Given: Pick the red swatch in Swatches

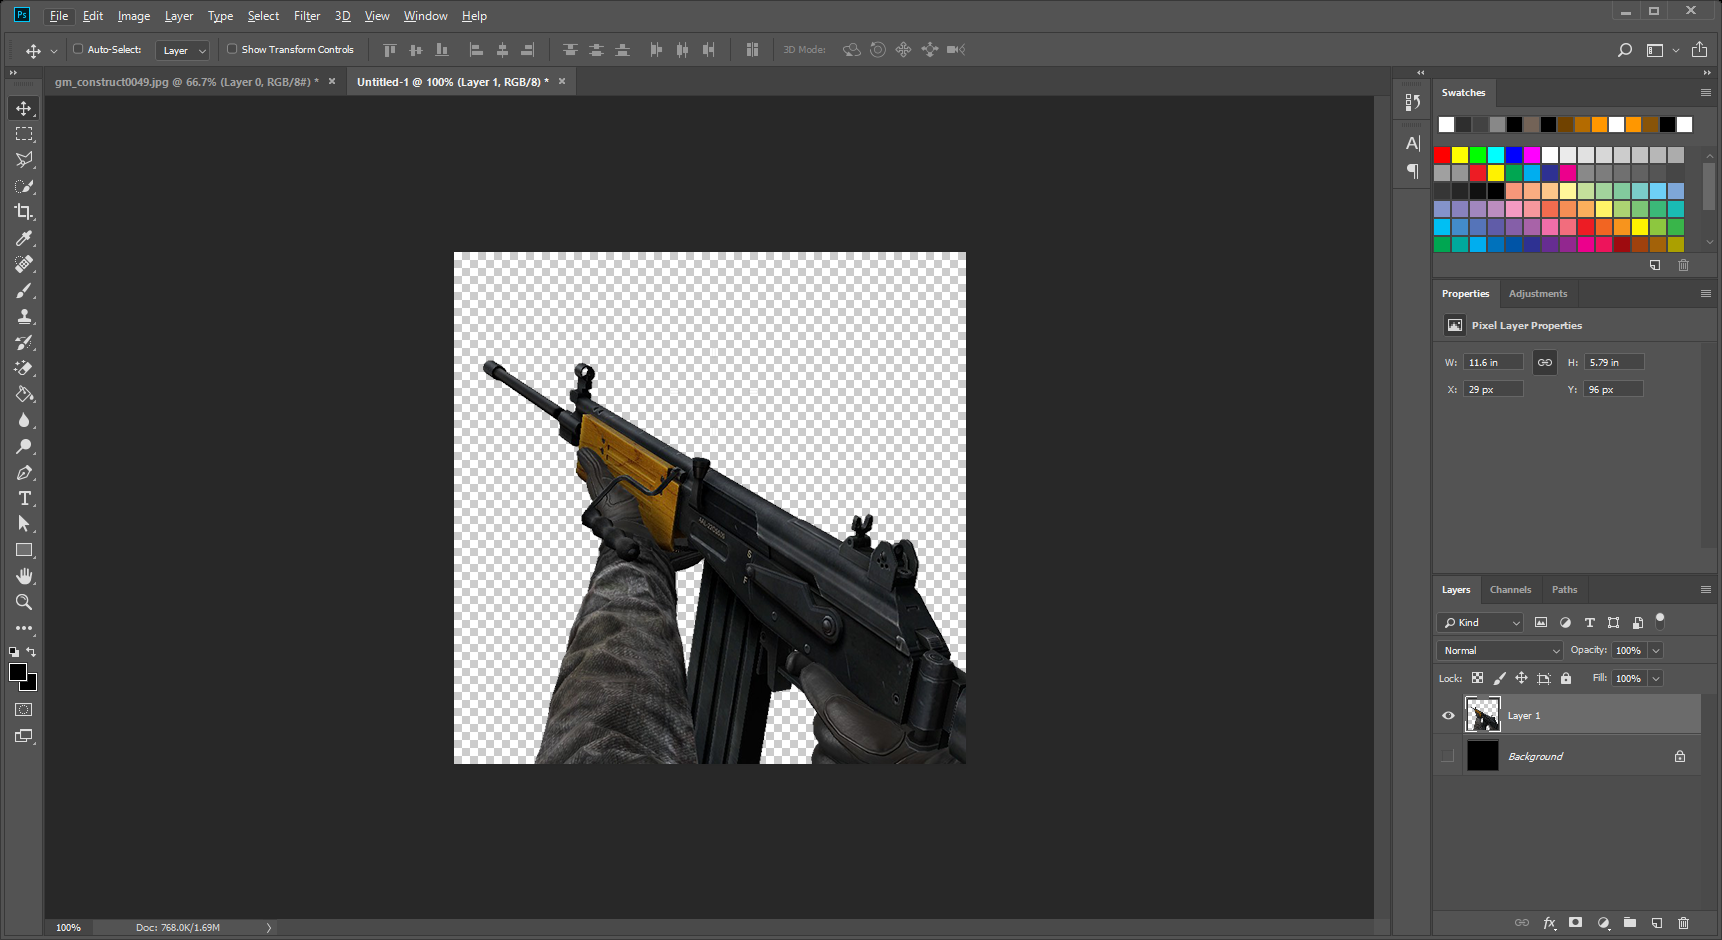Looking at the screenshot, I should pyautogui.click(x=1442, y=155).
